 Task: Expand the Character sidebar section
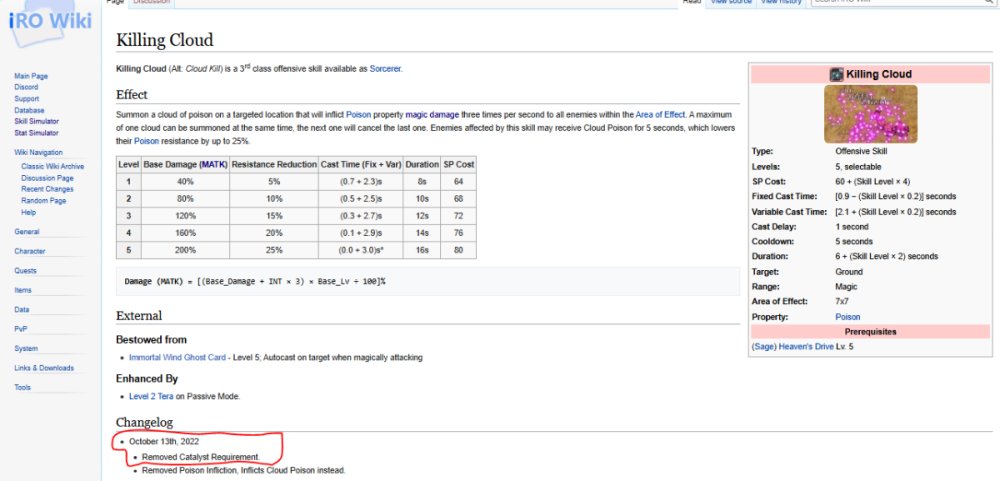pos(29,251)
